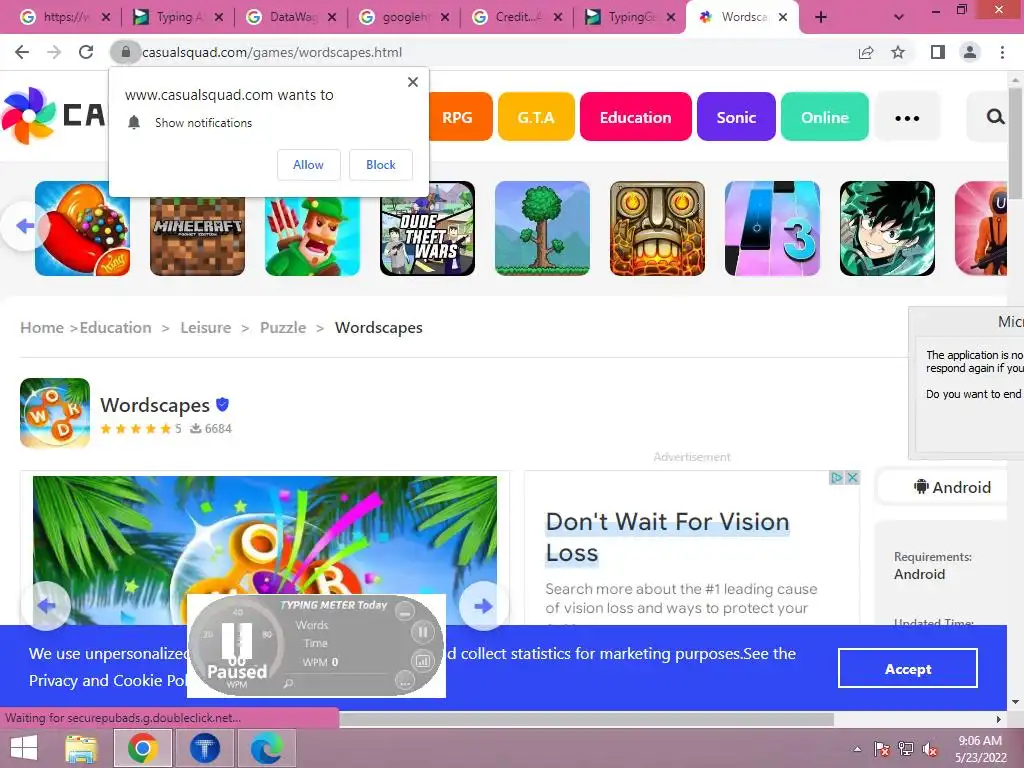
Task: Toggle the browser side panel
Action: coord(938,52)
